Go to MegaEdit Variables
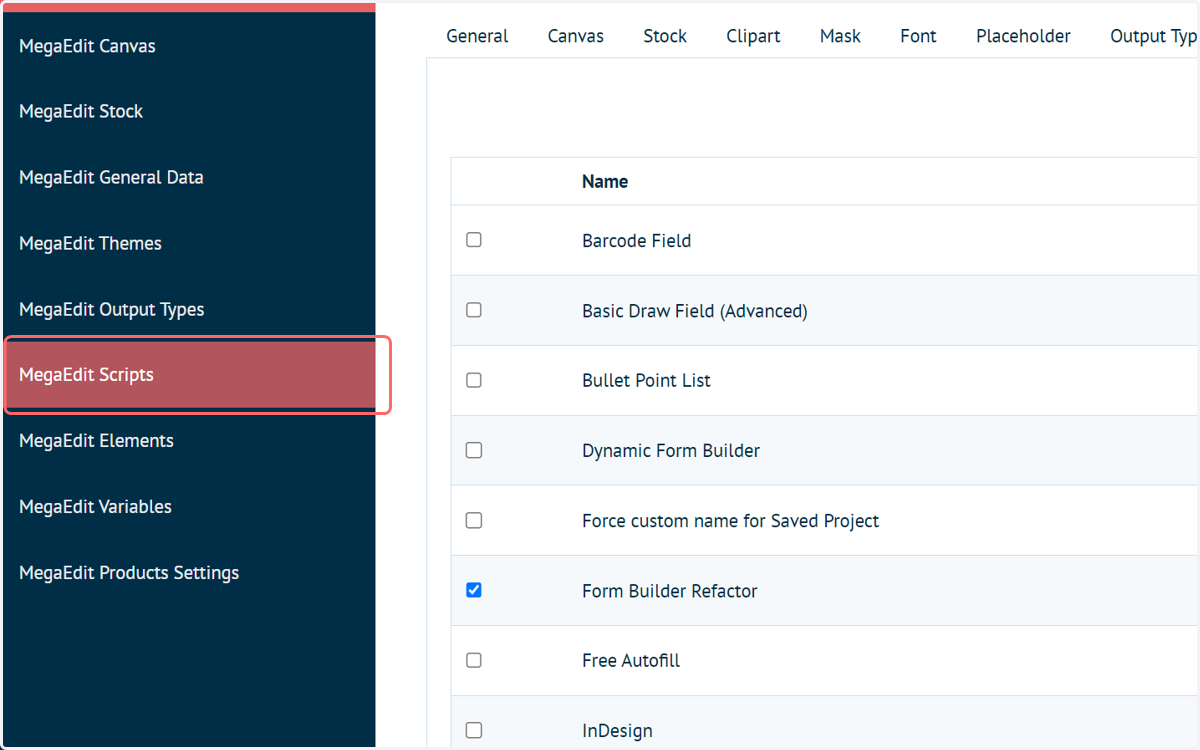This screenshot has height=750, width=1200. pyautogui.click(x=95, y=507)
